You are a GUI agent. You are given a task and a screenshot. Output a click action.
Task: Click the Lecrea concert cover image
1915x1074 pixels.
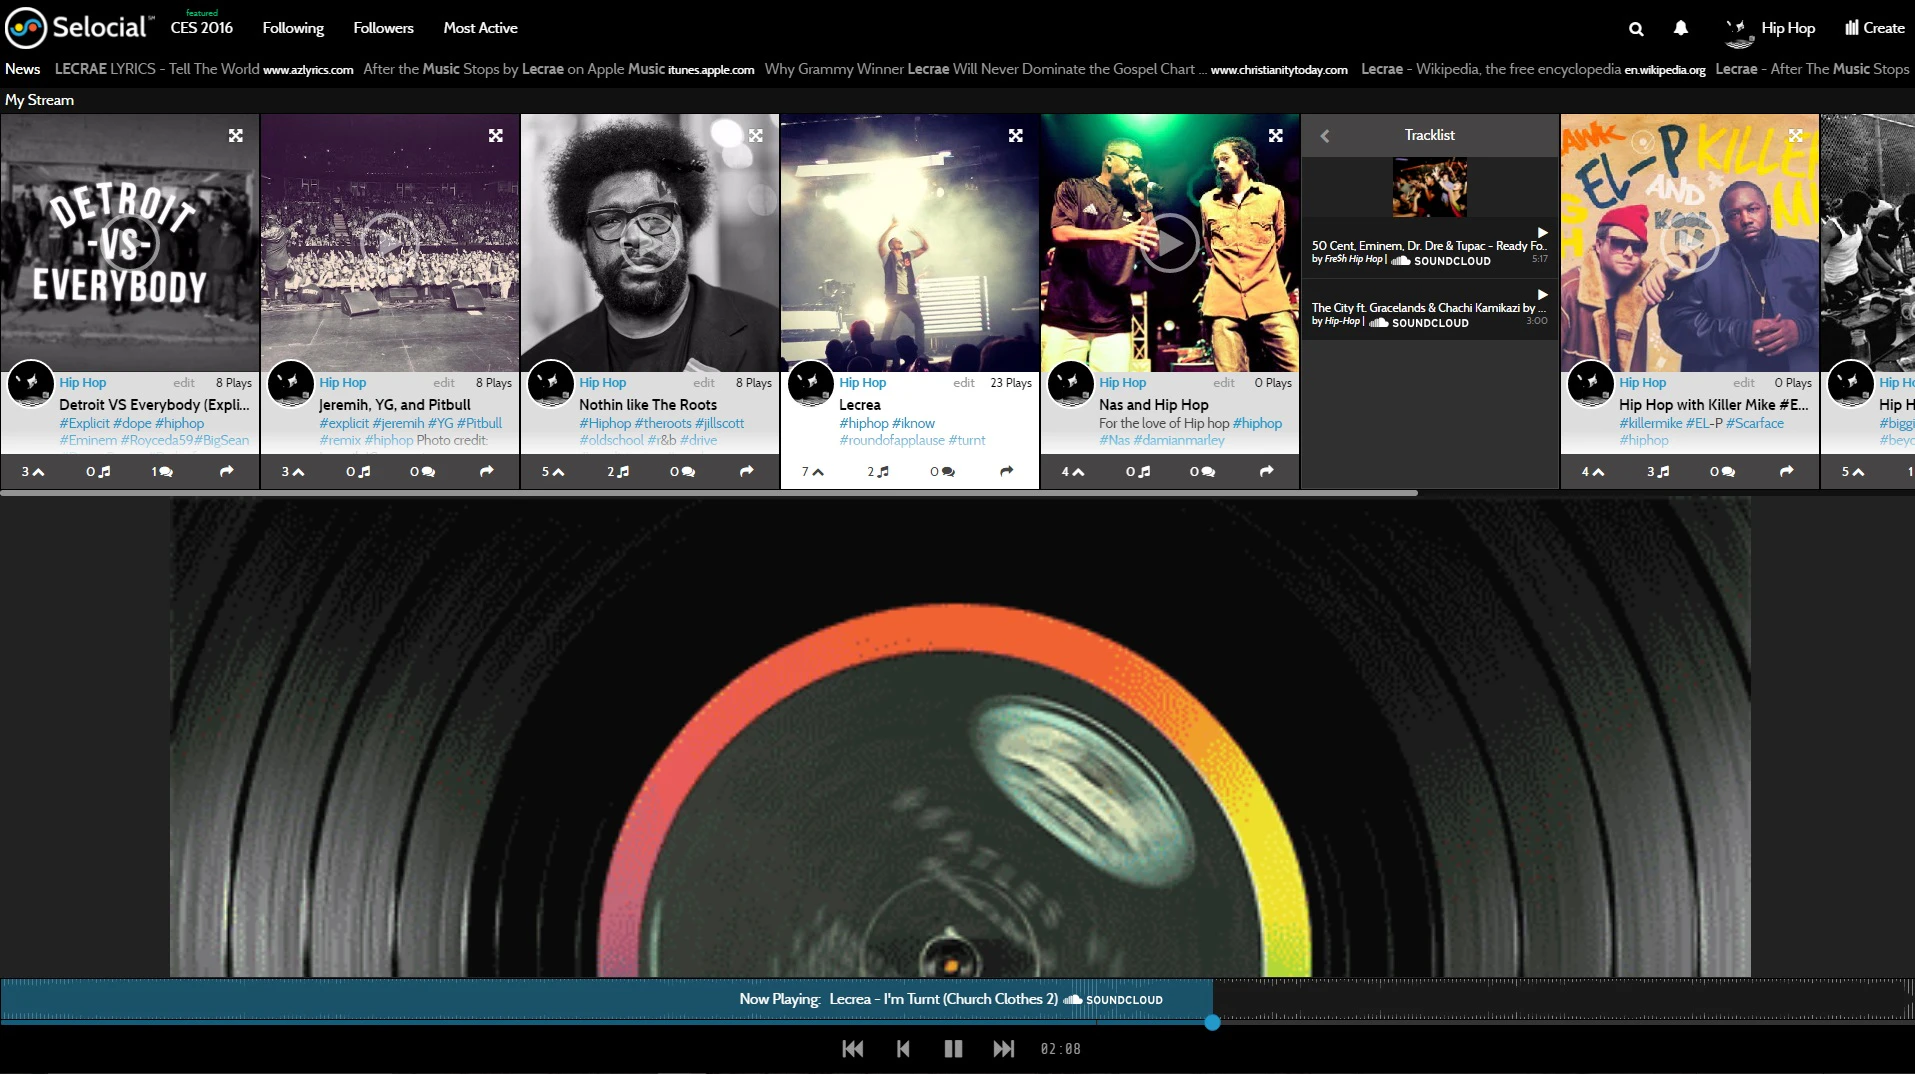click(910, 243)
